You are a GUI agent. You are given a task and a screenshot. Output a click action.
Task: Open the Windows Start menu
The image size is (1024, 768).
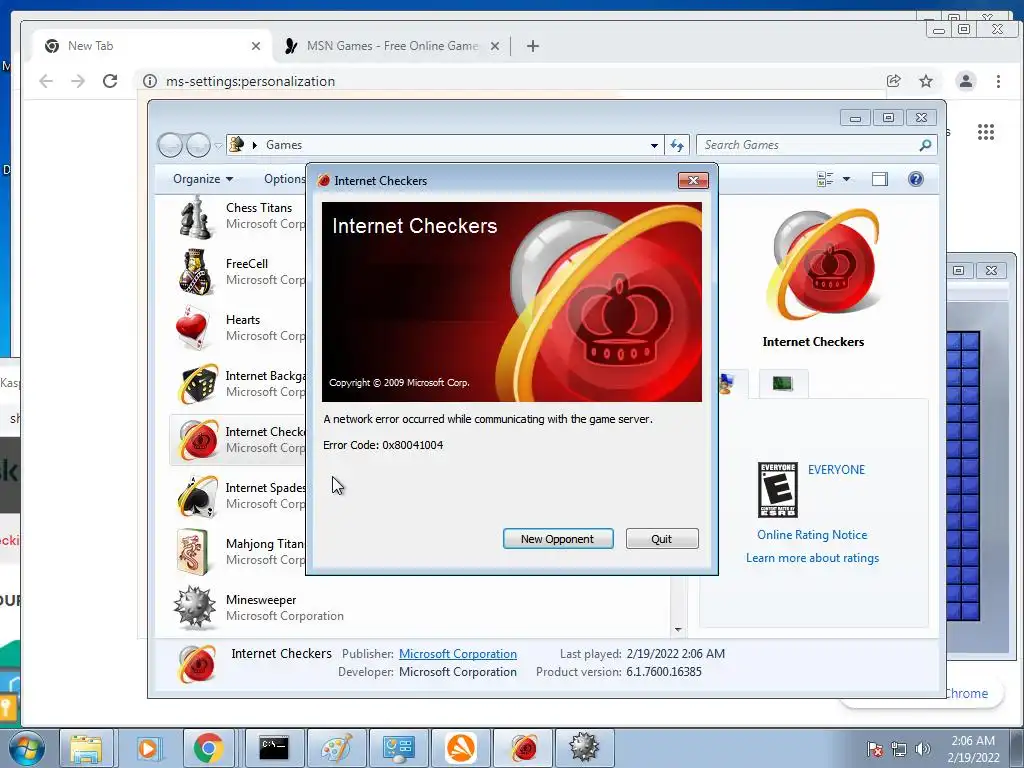(26, 748)
